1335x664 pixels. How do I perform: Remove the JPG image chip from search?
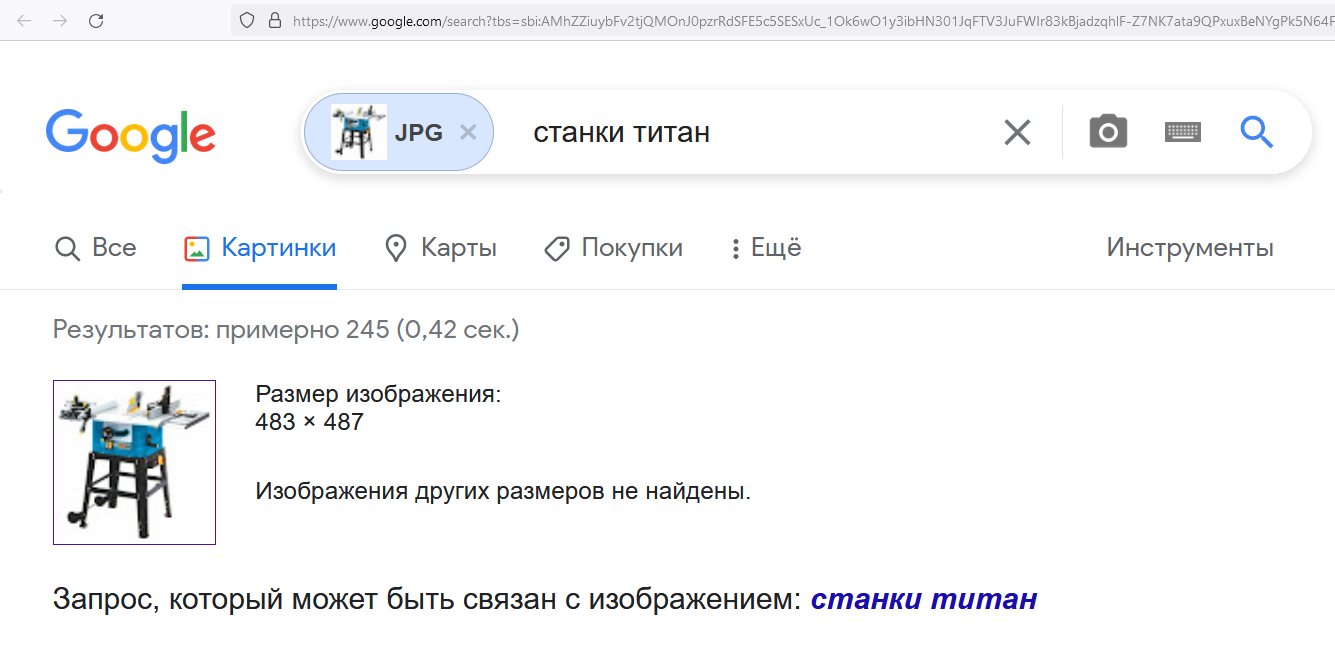point(467,132)
